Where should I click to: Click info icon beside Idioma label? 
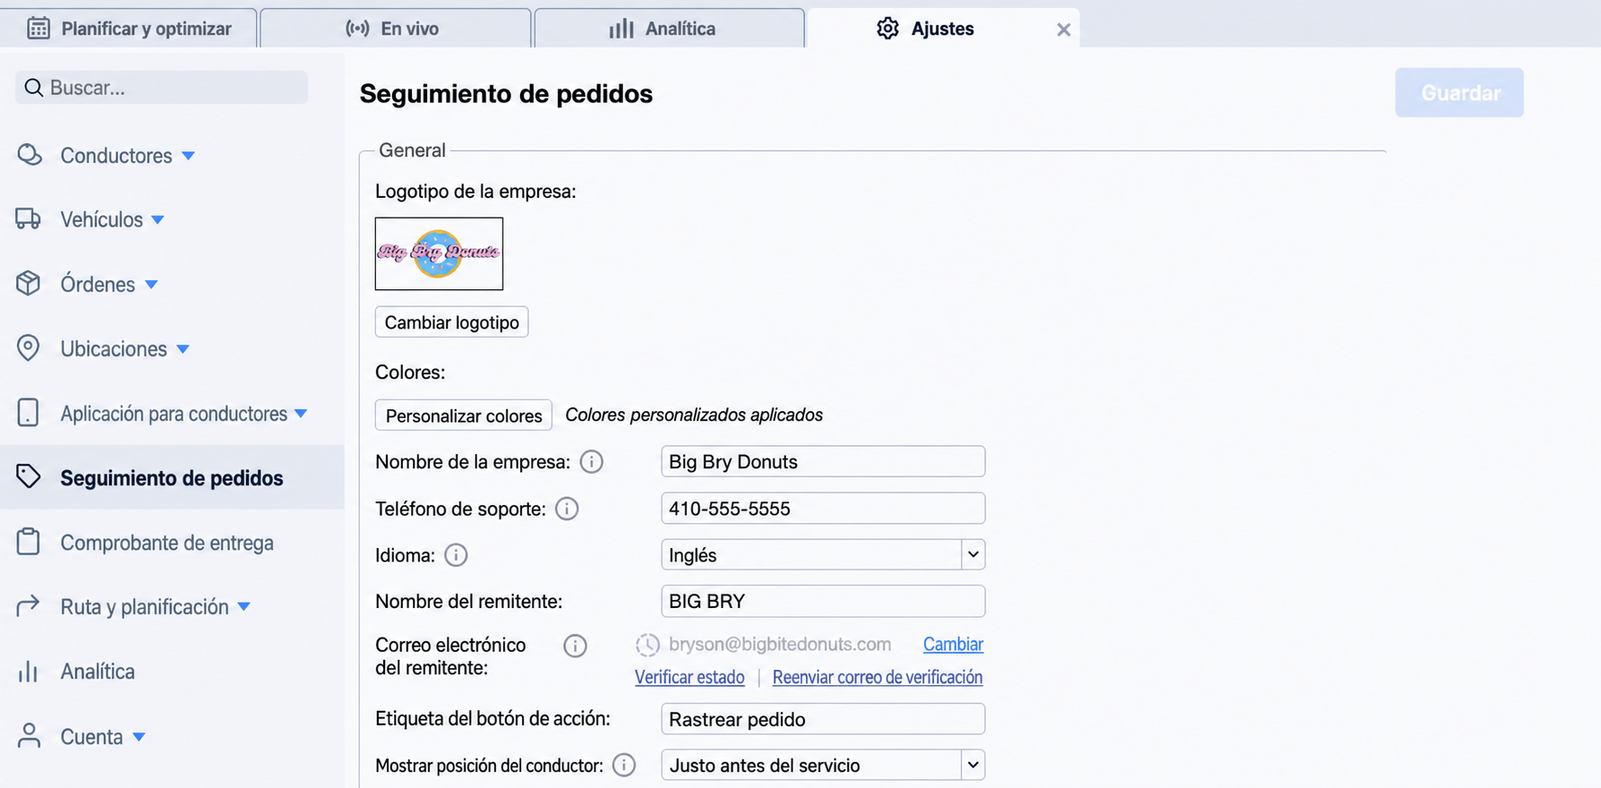coord(456,555)
